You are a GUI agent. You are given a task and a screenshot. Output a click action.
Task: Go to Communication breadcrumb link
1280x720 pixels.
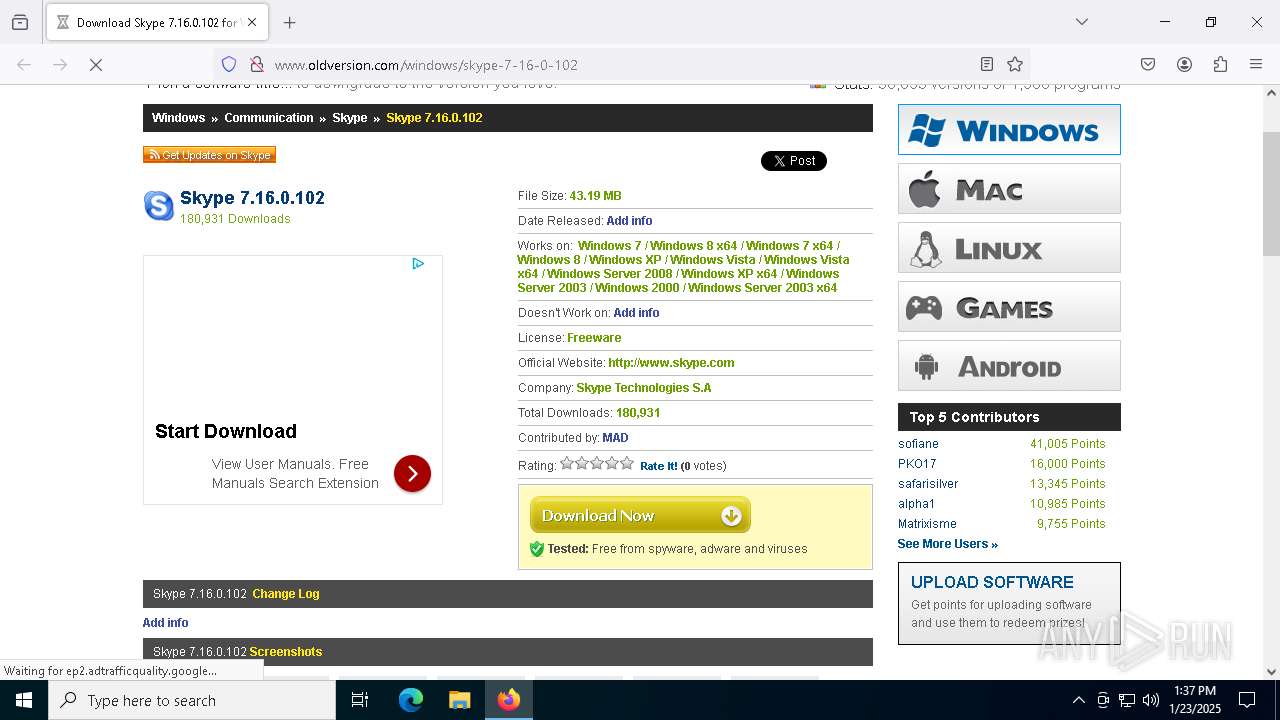pos(269,118)
